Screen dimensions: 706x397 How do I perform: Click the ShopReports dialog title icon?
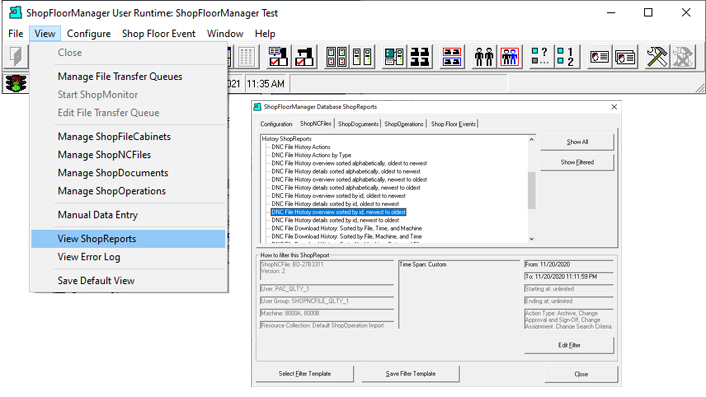pyautogui.click(x=258, y=107)
